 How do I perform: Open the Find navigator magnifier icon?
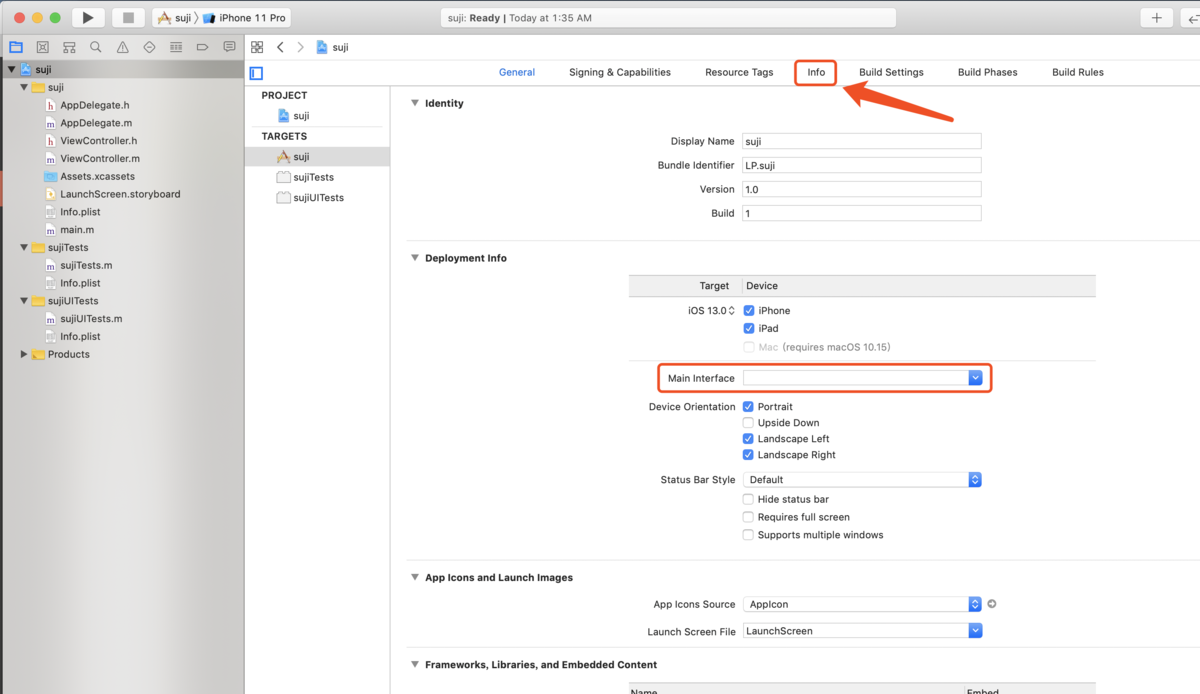[x=96, y=47]
